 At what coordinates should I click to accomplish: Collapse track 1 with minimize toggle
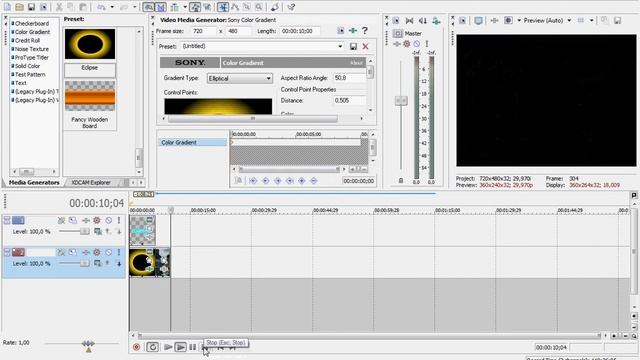(x=7, y=220)
